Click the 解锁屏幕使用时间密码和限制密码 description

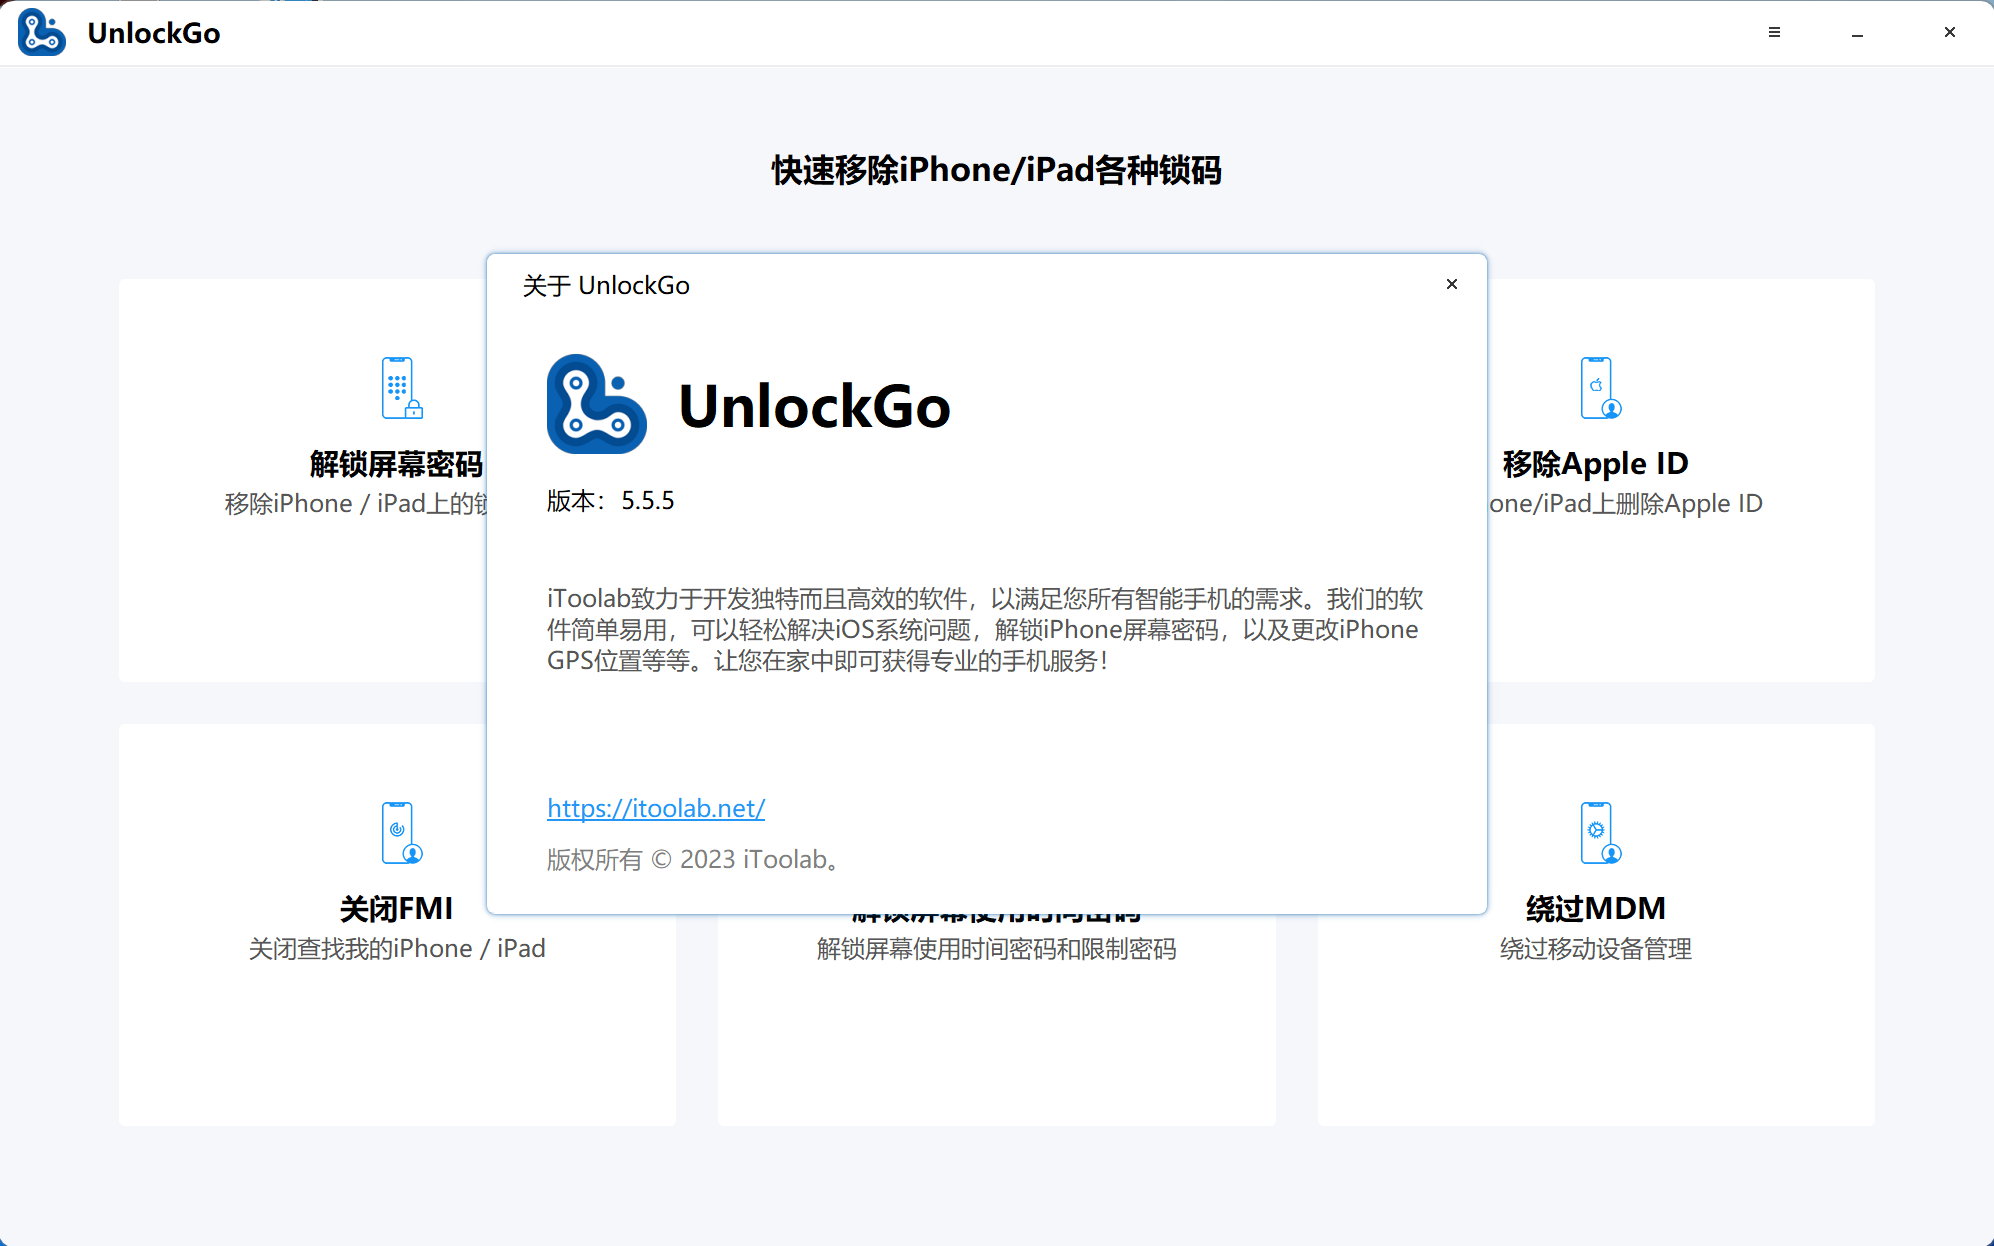996,948
